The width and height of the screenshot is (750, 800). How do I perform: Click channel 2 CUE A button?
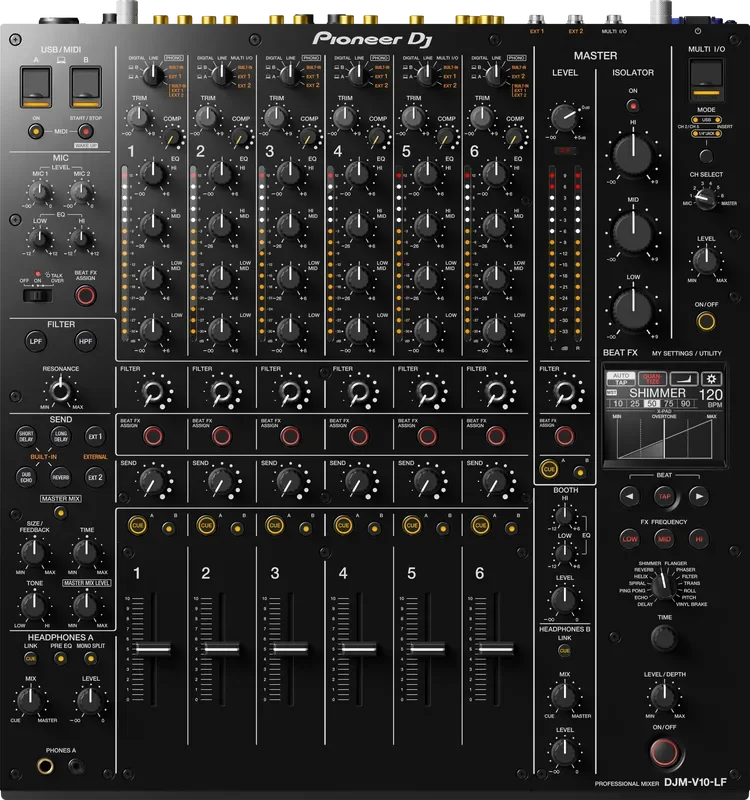(x=206, y=526)
